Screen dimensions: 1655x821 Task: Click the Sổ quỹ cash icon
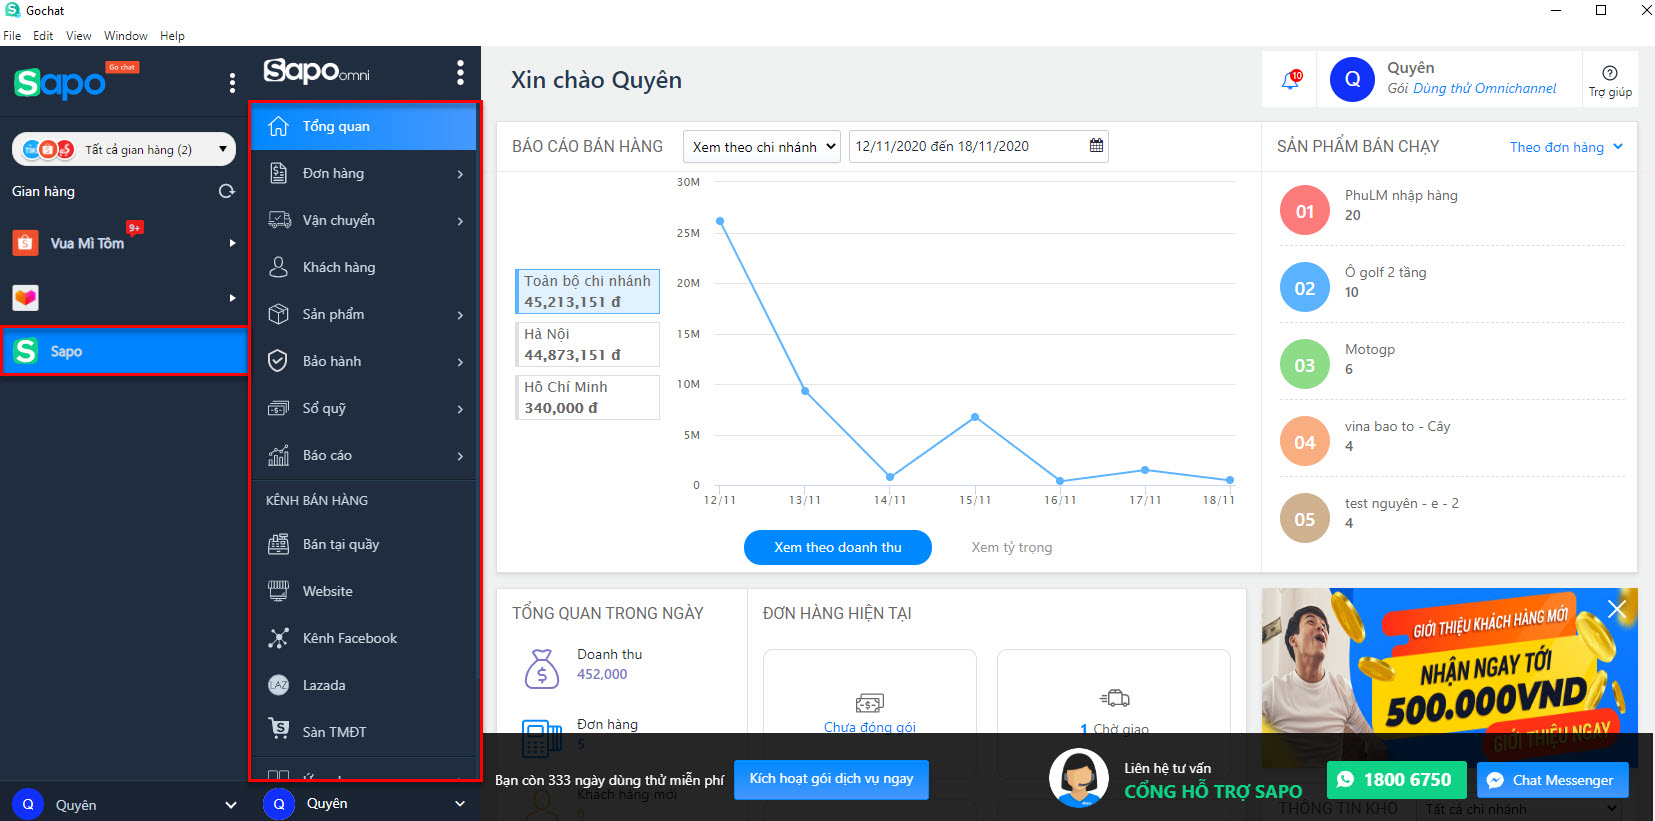tap(279, 408)
